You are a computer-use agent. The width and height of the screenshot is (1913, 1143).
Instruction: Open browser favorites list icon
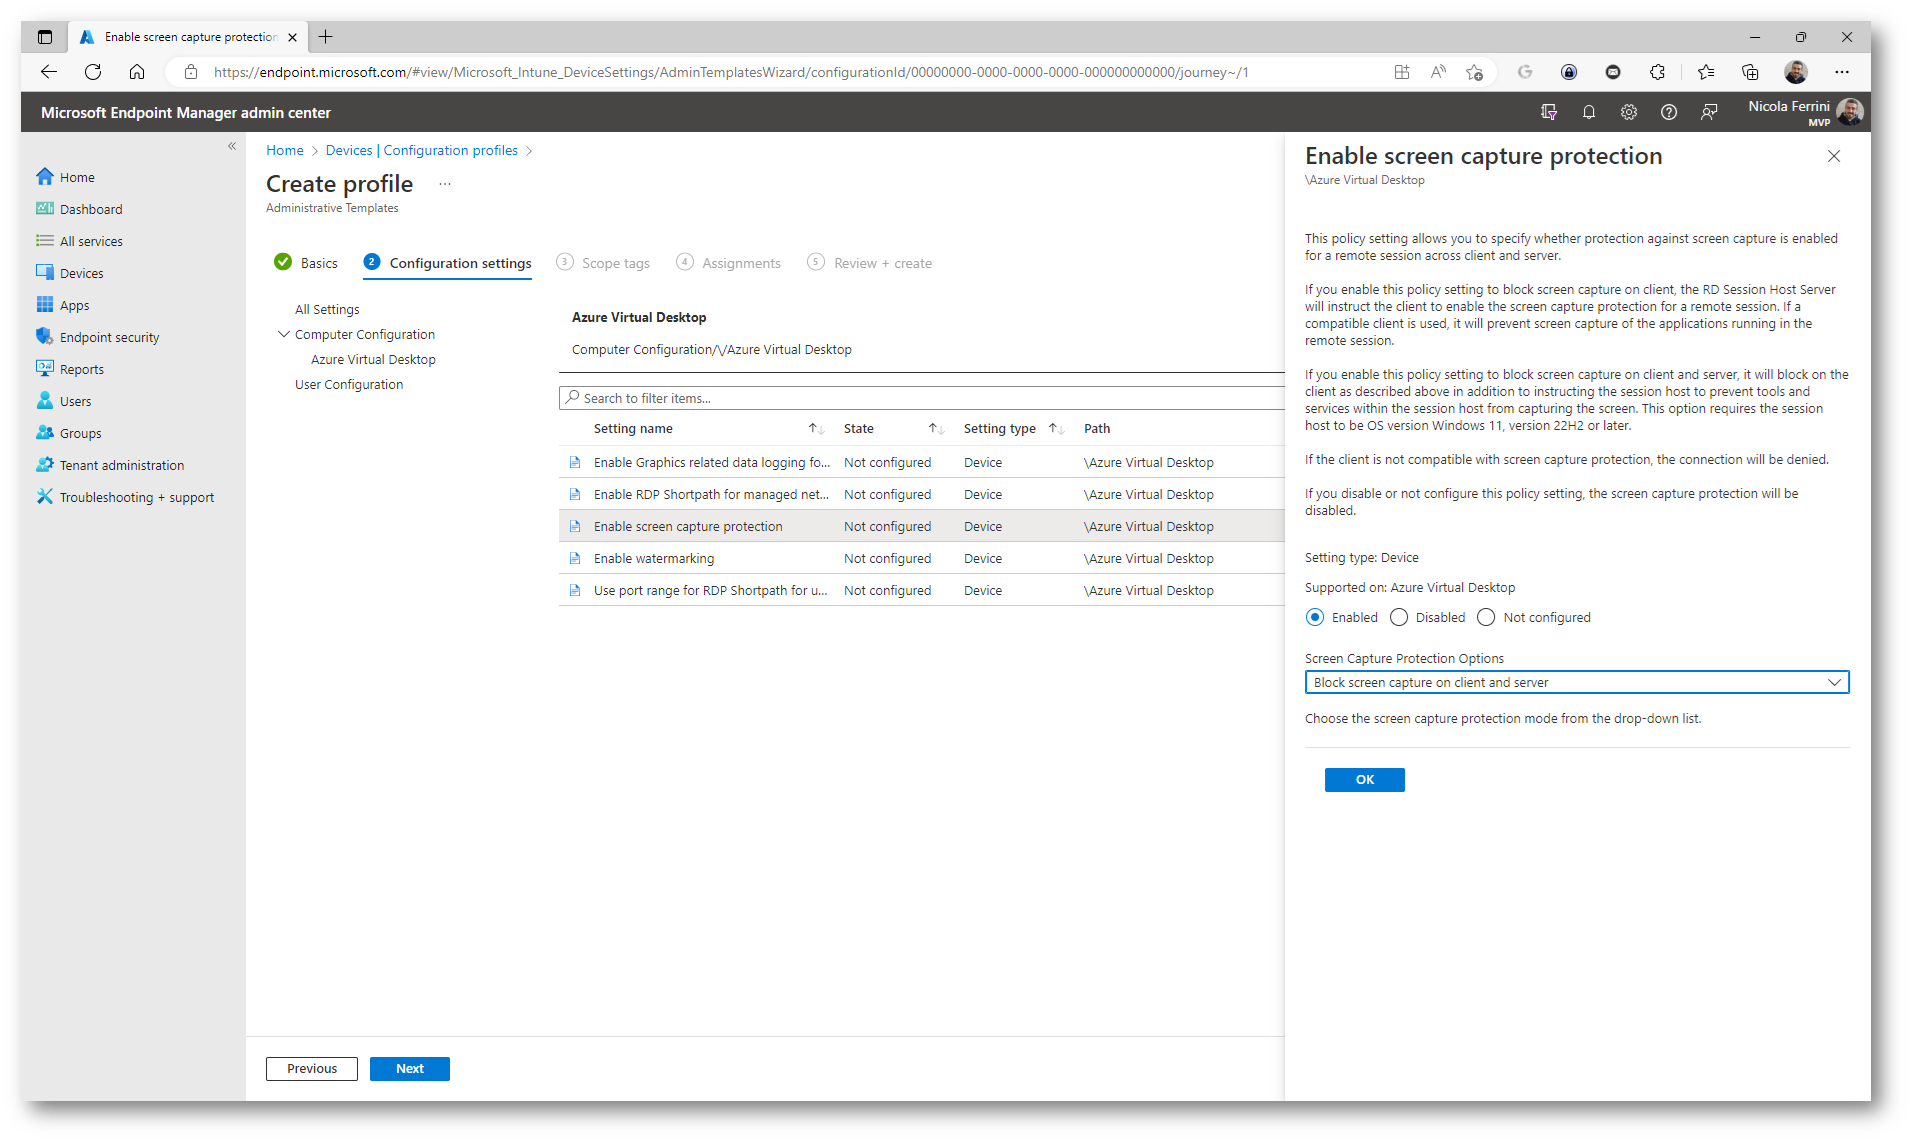tap(1706, 72)
